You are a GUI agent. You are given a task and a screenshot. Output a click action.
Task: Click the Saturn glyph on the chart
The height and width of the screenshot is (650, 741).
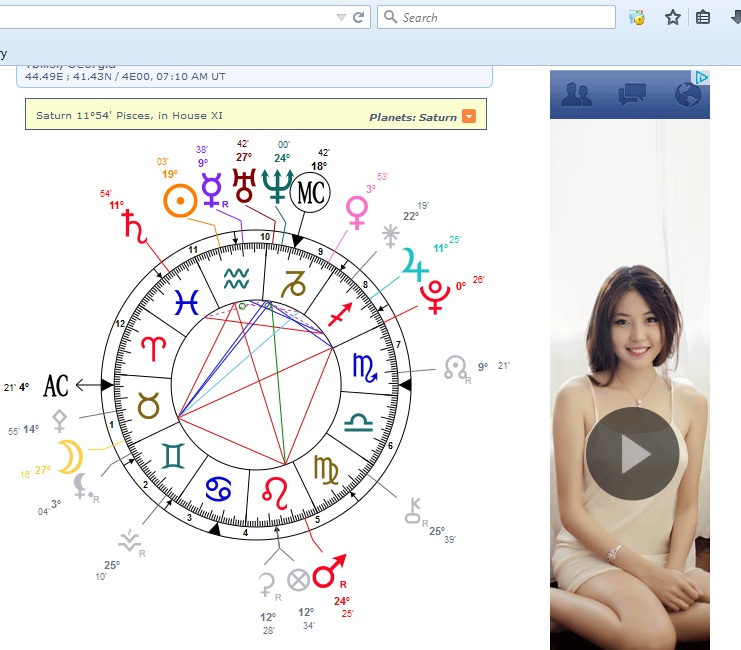tap(135, 226)
